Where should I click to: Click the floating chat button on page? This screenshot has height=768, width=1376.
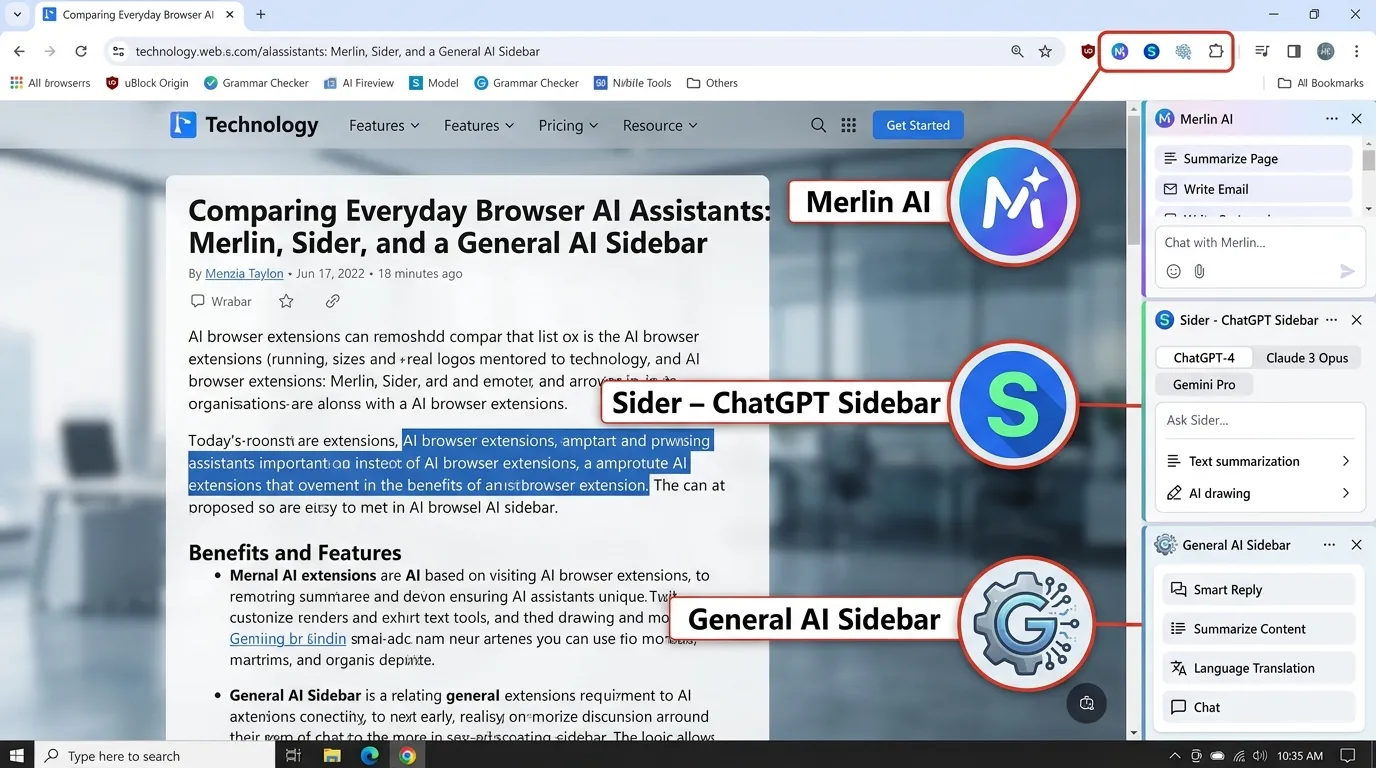coord(1087,702)
